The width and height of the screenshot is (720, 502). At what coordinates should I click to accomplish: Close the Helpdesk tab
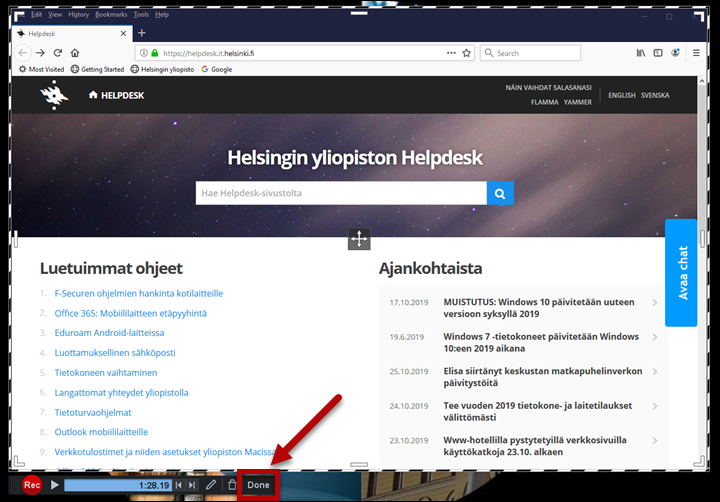coord(123,34)
